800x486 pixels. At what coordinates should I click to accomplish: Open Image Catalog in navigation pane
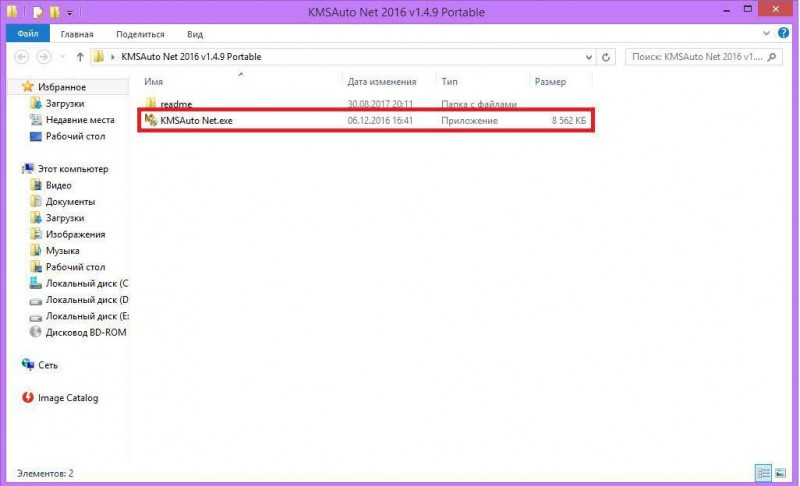(x=68, y=398)
